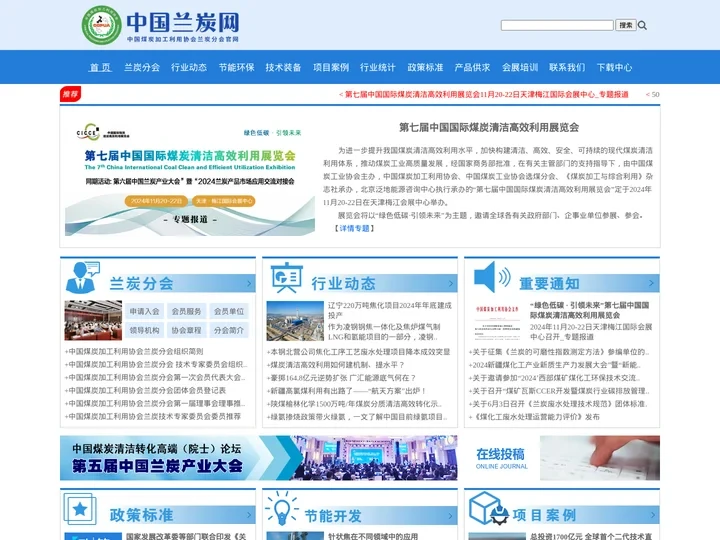Open 豪掷164.8亿元逆势扩张 news link
Viewport: 720px width, 540px height.
point(342,377)
